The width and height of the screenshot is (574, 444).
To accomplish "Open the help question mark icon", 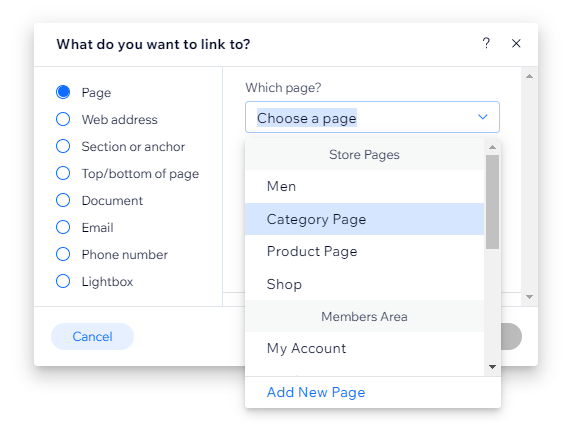I will coord(486,43).
